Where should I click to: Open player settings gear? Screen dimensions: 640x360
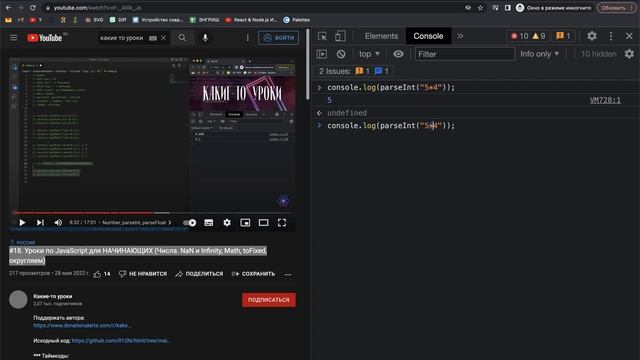click(227, 222)
